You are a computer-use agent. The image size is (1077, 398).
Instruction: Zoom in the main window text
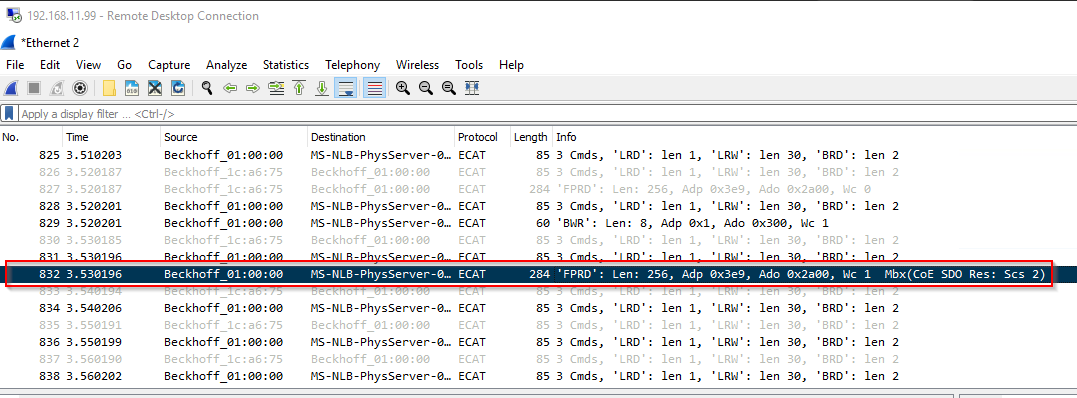(403, 88)
